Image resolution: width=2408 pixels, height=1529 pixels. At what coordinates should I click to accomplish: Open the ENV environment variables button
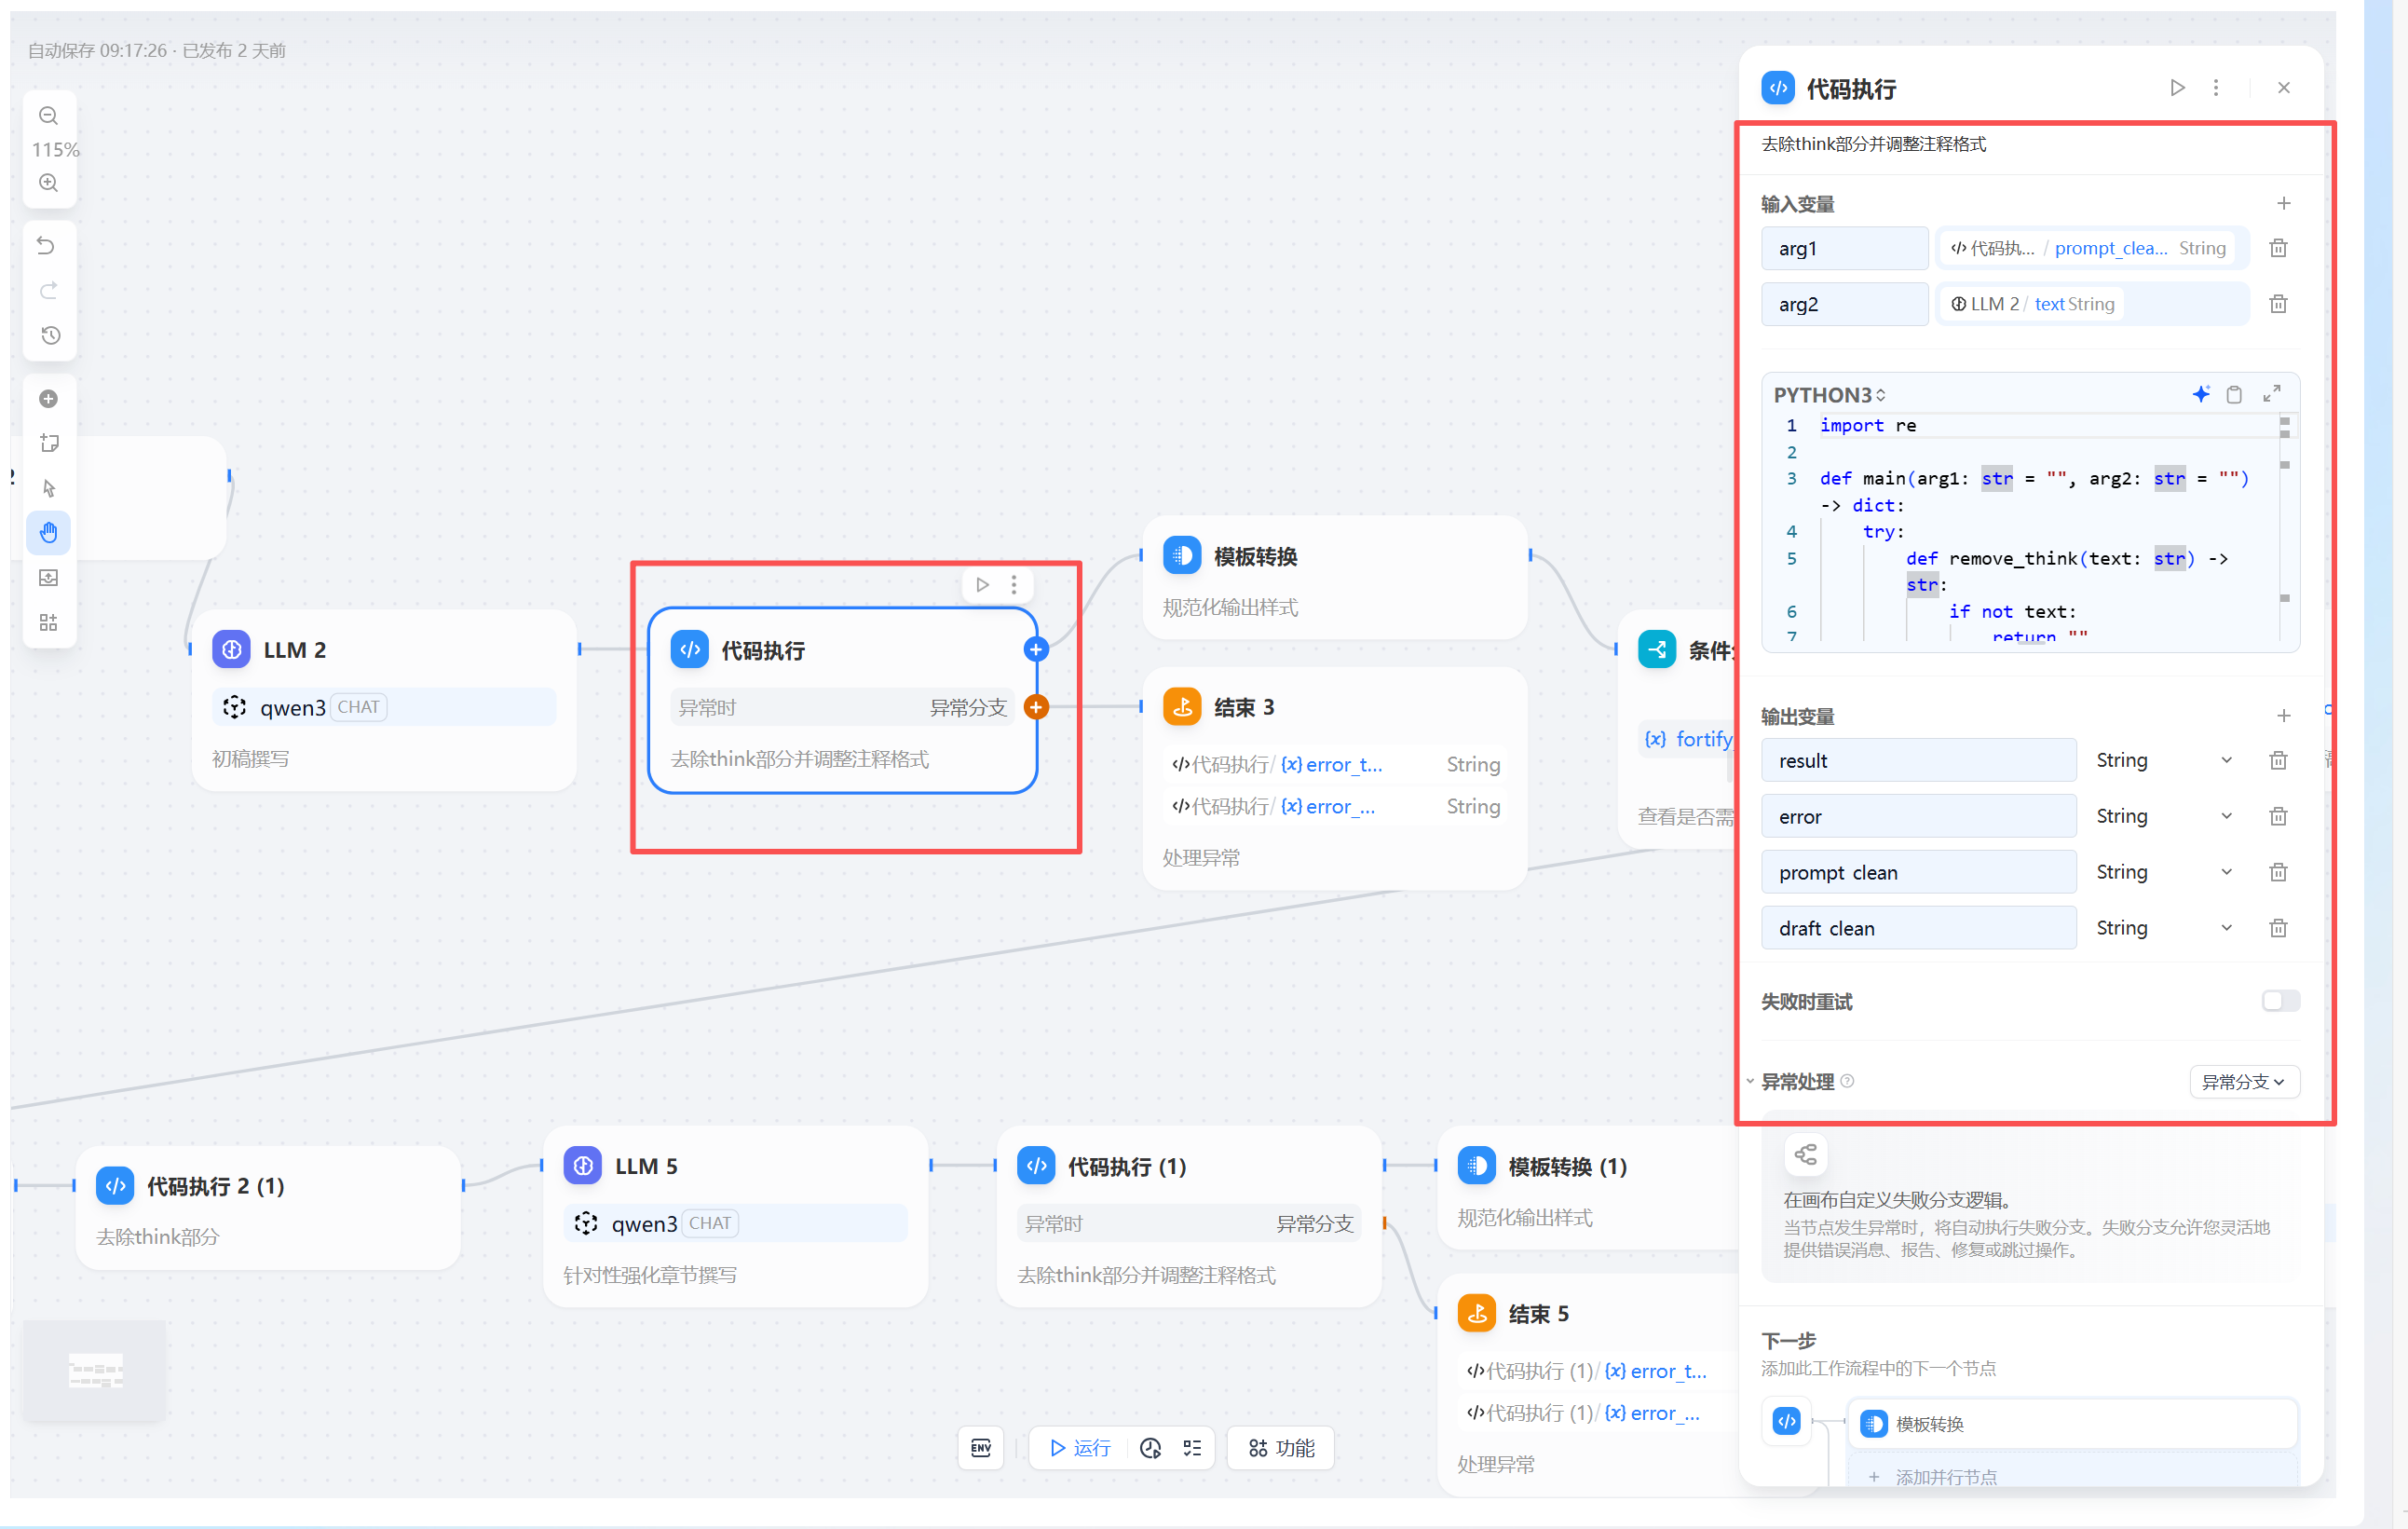tap(980, 1448)
